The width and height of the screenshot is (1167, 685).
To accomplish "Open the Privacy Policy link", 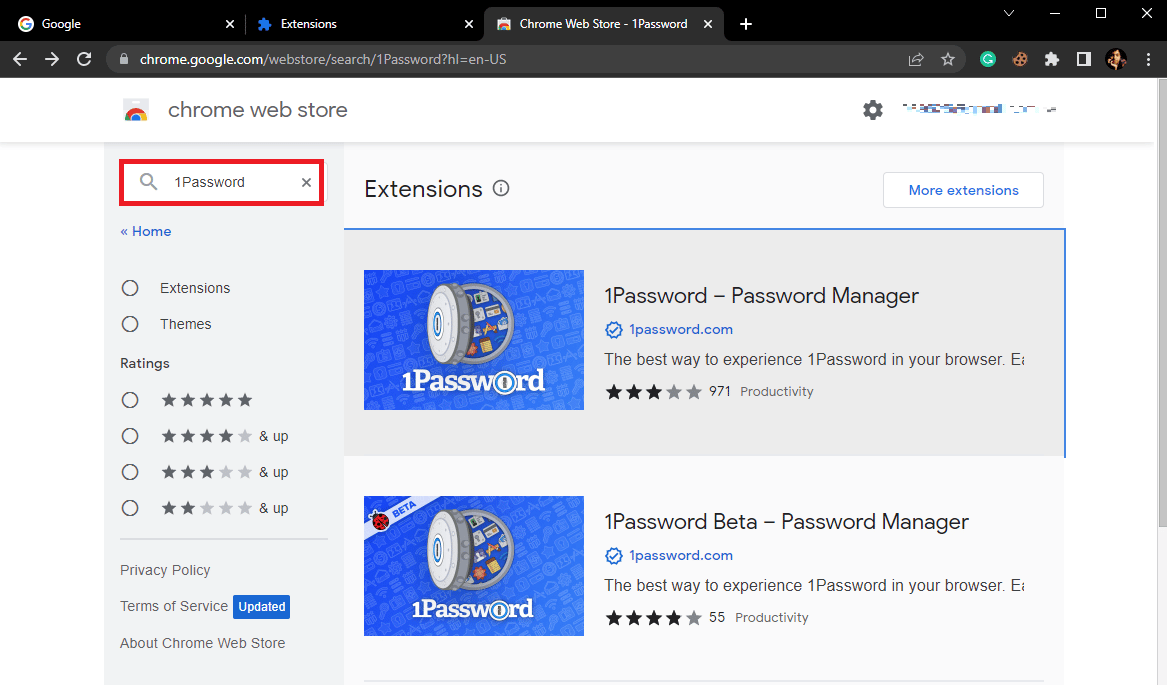I will pyautogui.click(x=165, y=570).
